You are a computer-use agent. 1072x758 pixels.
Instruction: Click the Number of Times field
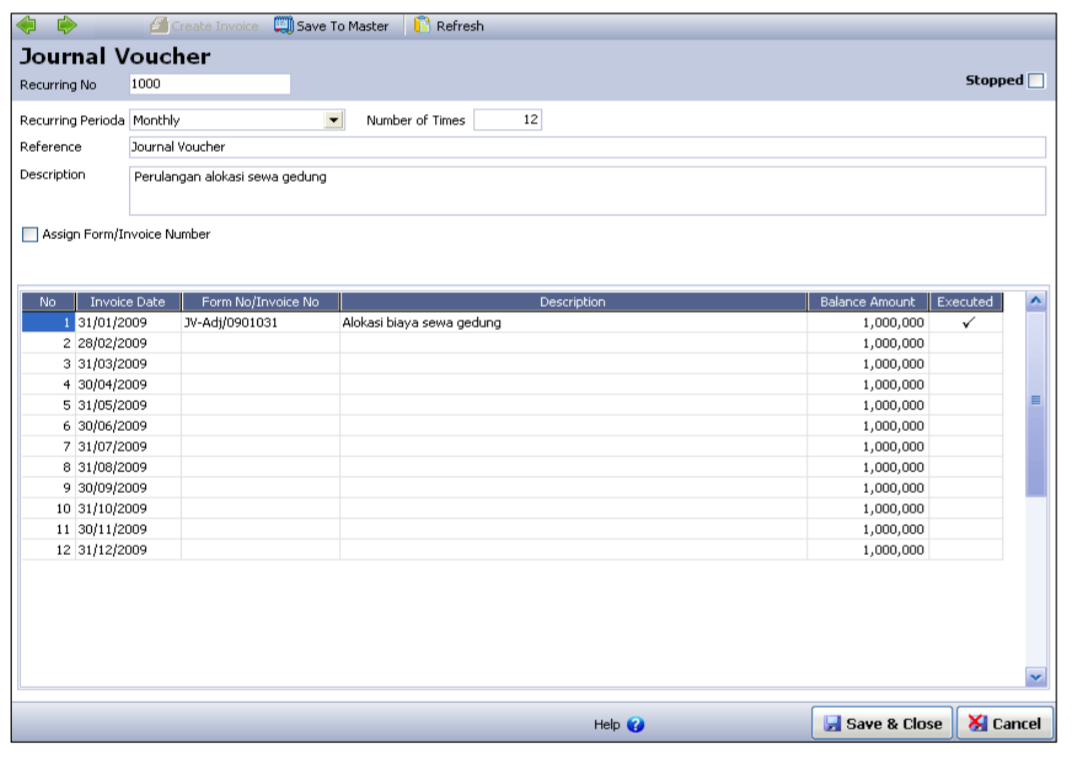click(507, 121)
